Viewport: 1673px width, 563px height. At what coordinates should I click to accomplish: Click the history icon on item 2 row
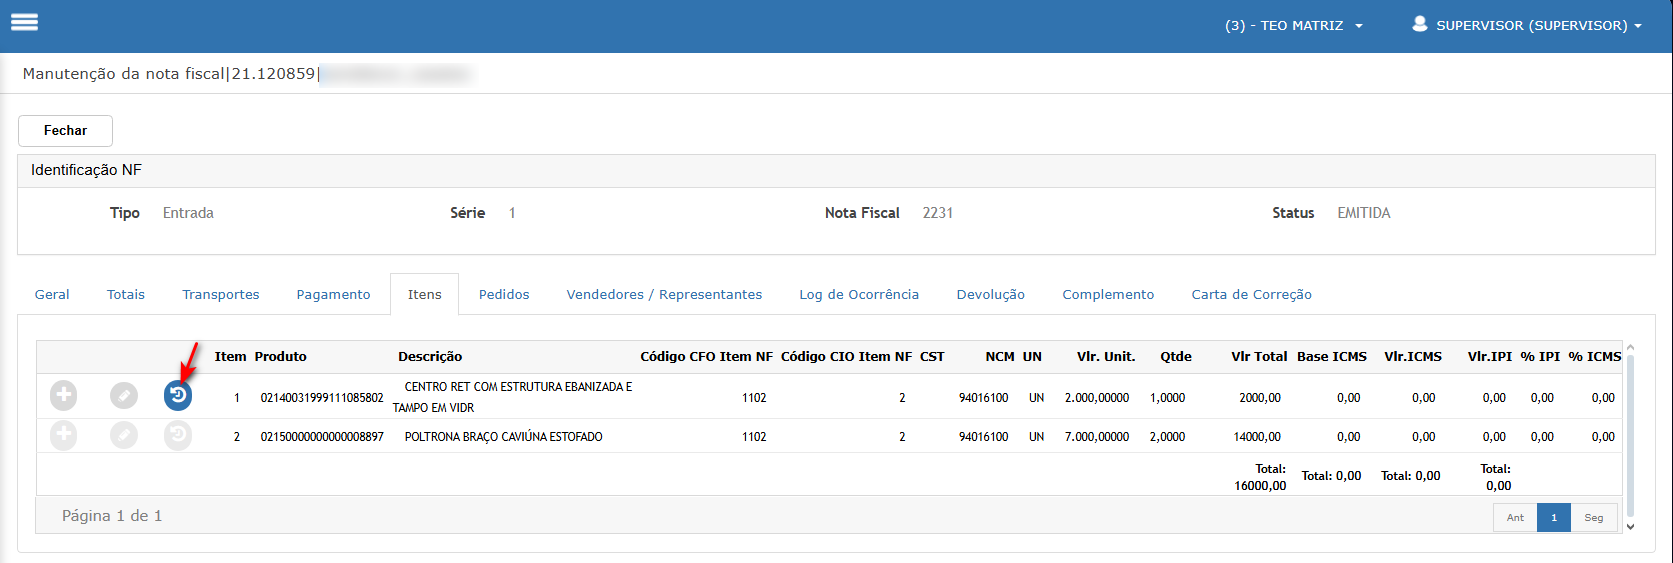pyautogui.click(x=178, y=435)
